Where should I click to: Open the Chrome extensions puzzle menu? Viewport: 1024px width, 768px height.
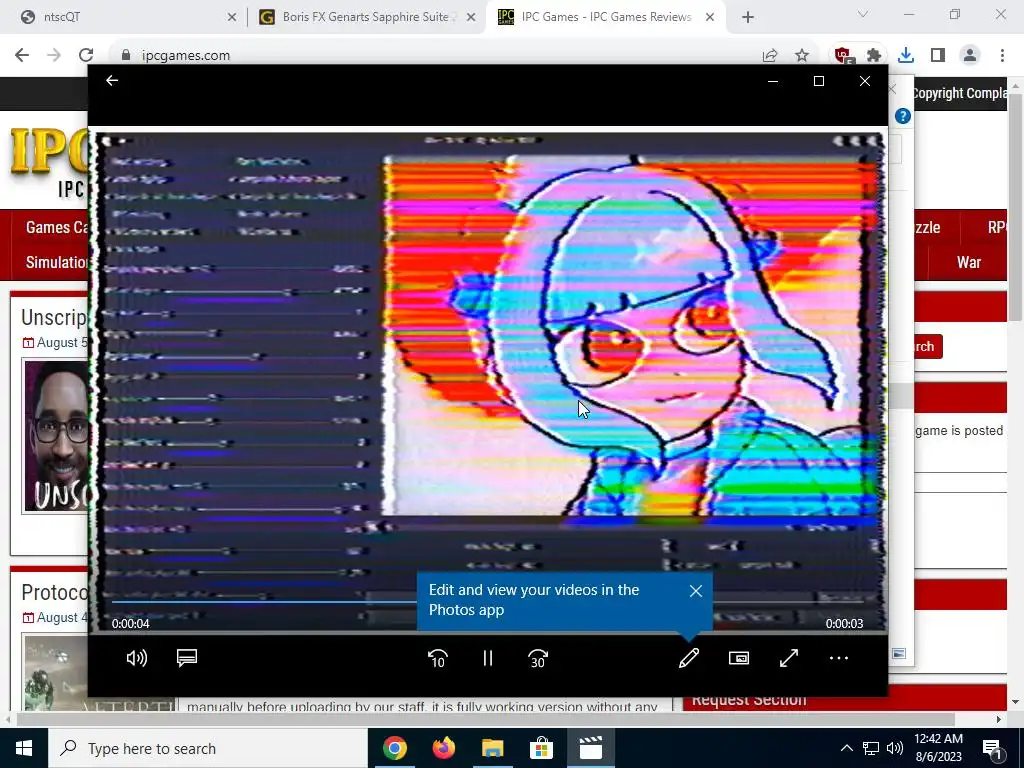(x=874, y=56)
